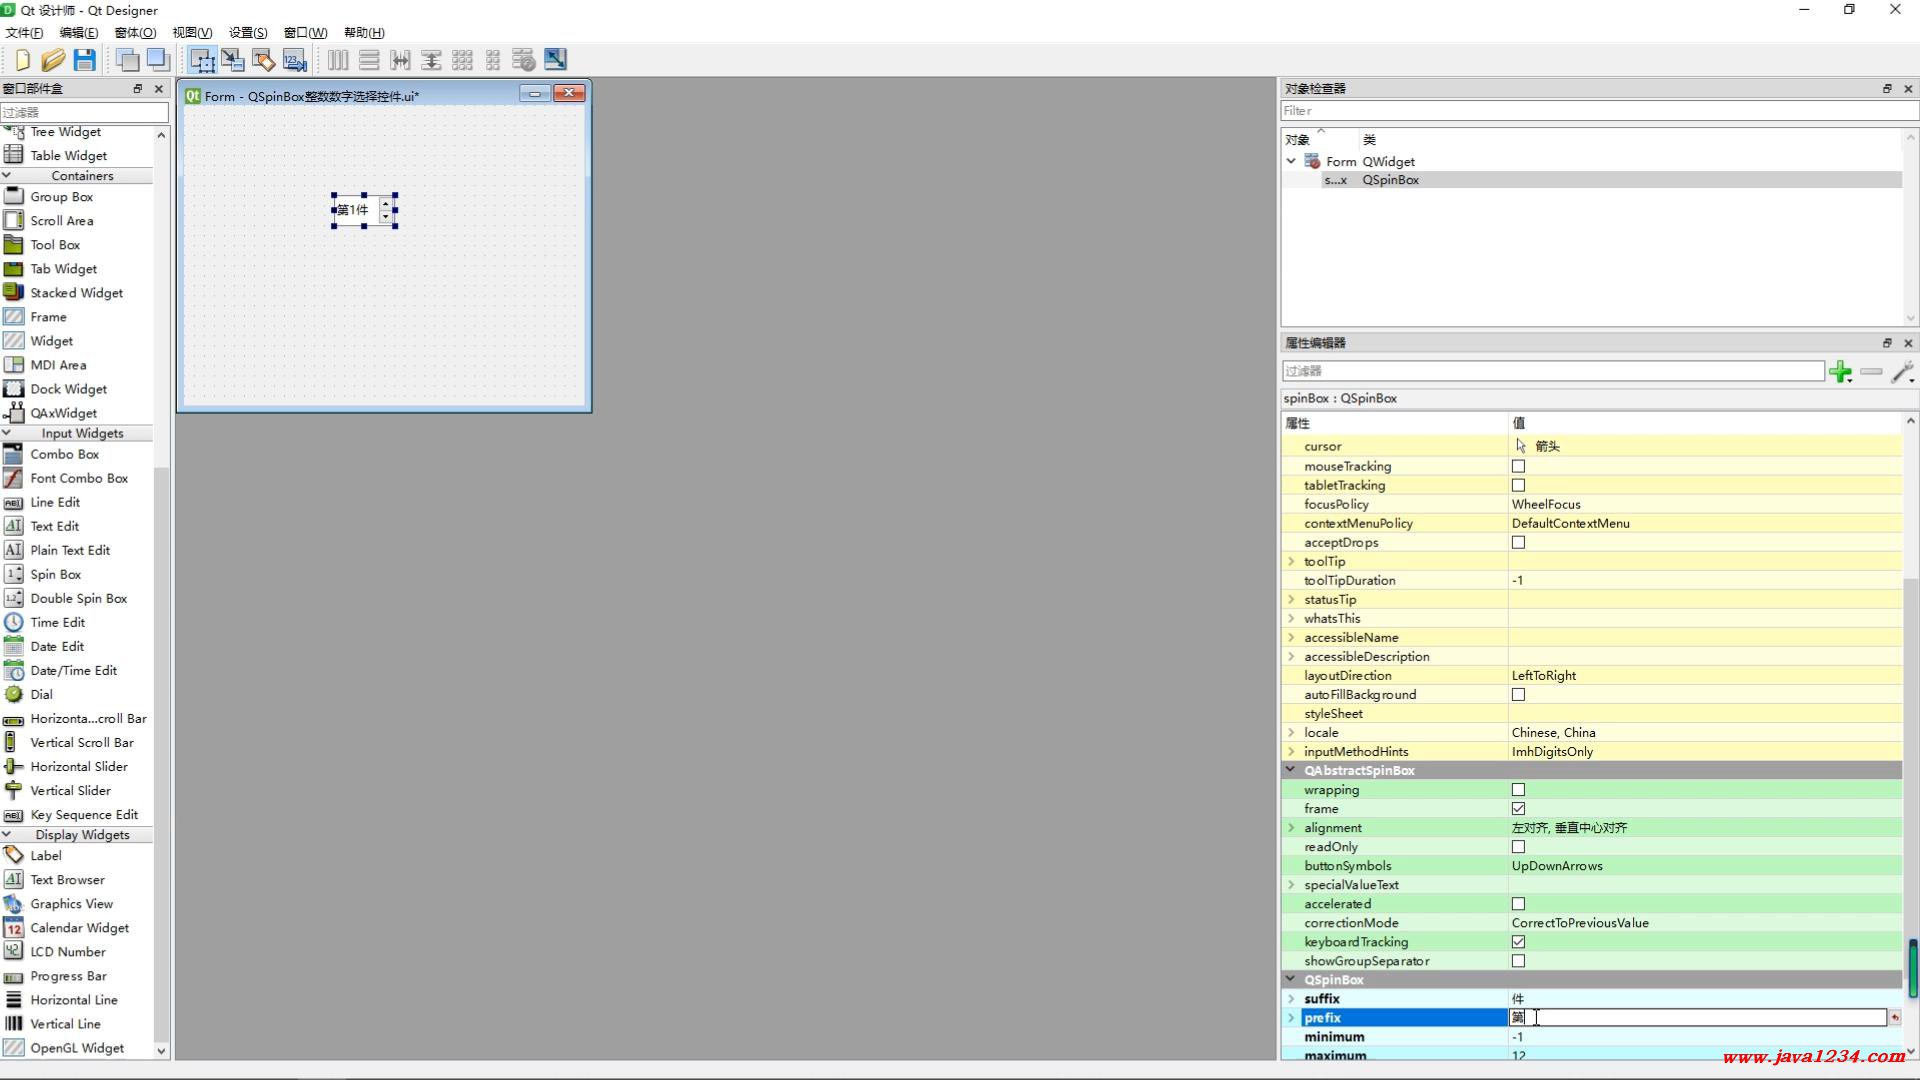Open the 编辑(E) menu
The image size is (1920, 1080).
click(79, 33)
